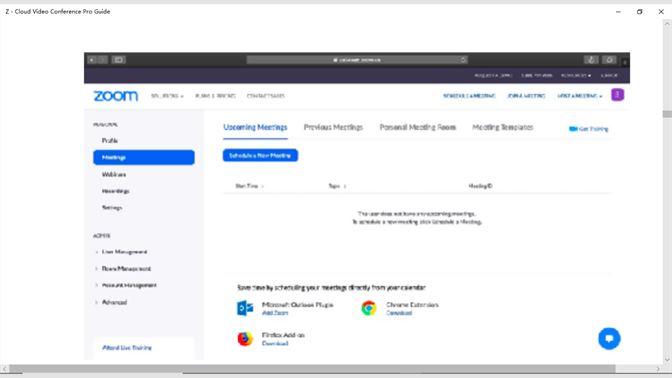This screenshot has width=672, height=378.
Task: Select Profile in sidebar
Action: tap(110, 141)
